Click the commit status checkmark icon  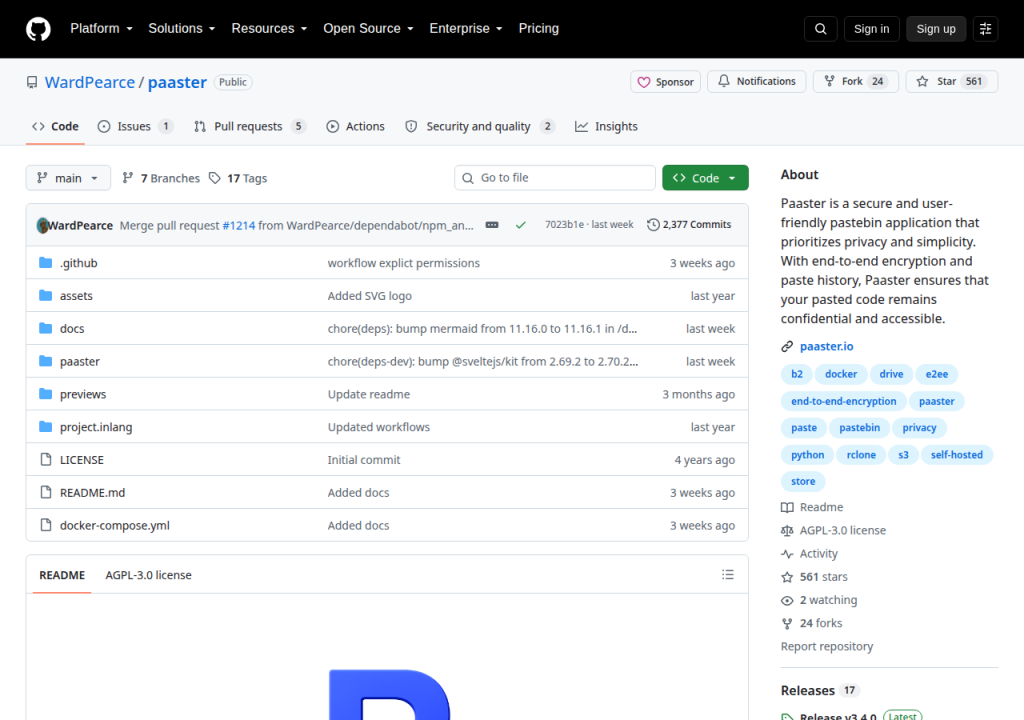click(x=520, y=225)
